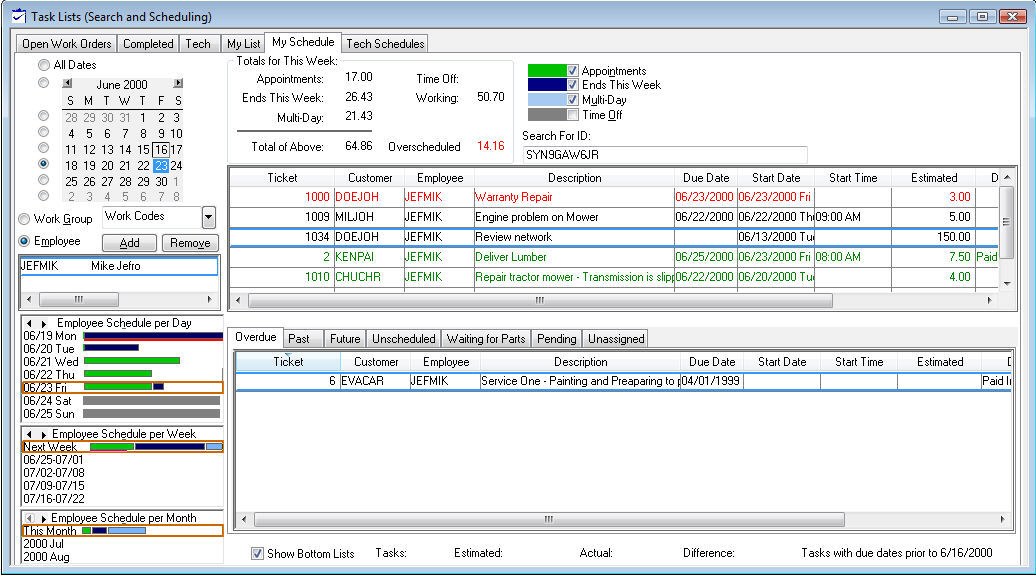Click right arrow of Employee Schedule per Day
The width and height of the screenshot is (1036, 576).
tap(42, 323)
